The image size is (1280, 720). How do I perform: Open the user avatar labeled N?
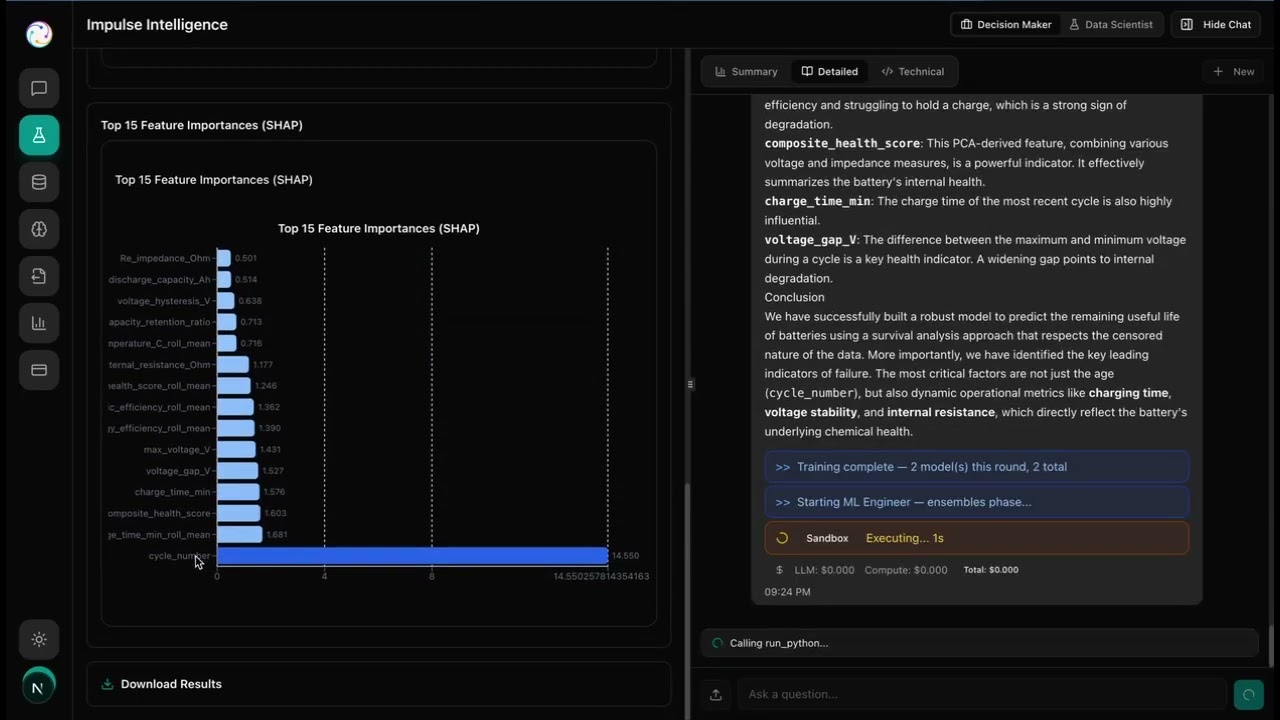(x=39, y=687)
